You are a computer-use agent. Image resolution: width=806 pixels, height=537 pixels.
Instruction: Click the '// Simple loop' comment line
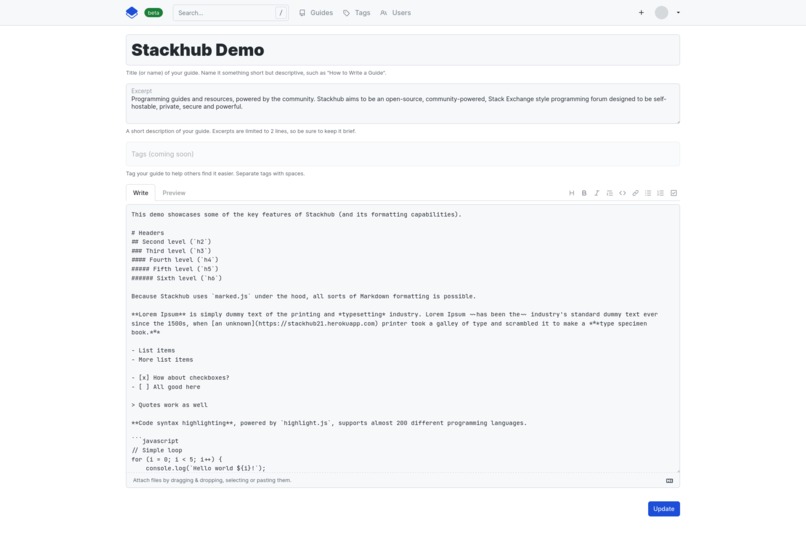[x=157, y=450]
